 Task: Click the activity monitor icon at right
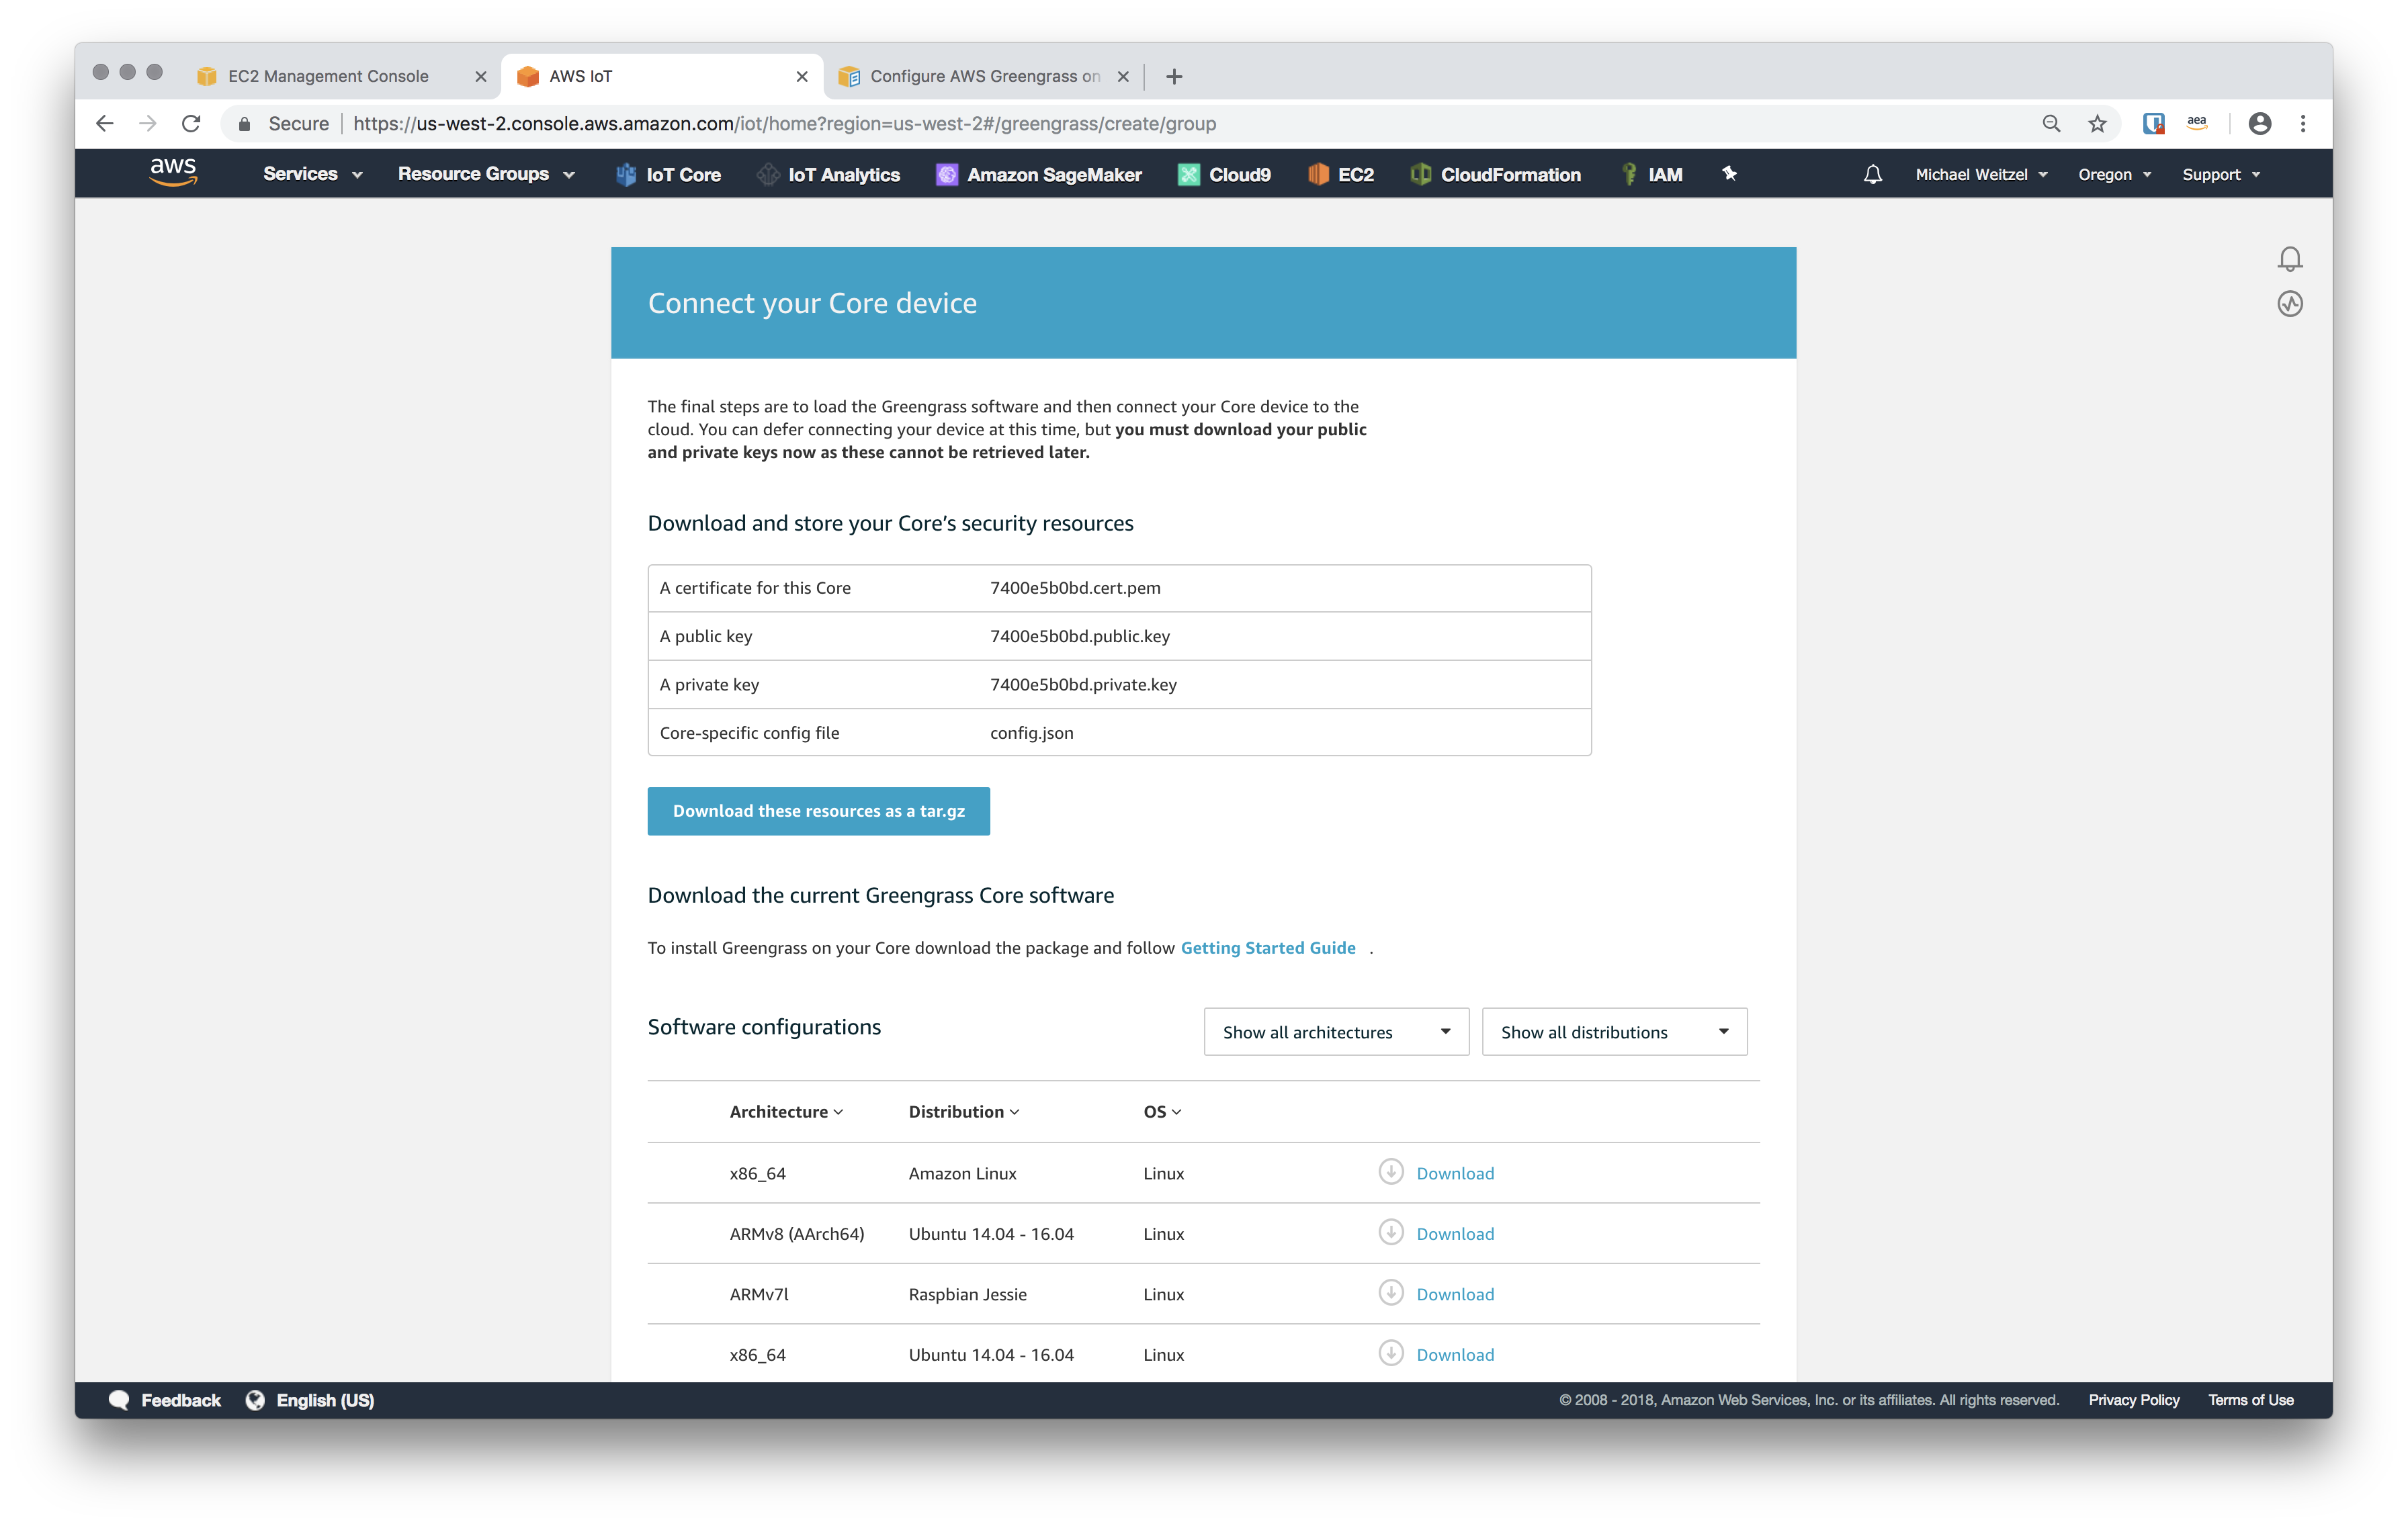pyautogui.click(x=2289, y=303)
